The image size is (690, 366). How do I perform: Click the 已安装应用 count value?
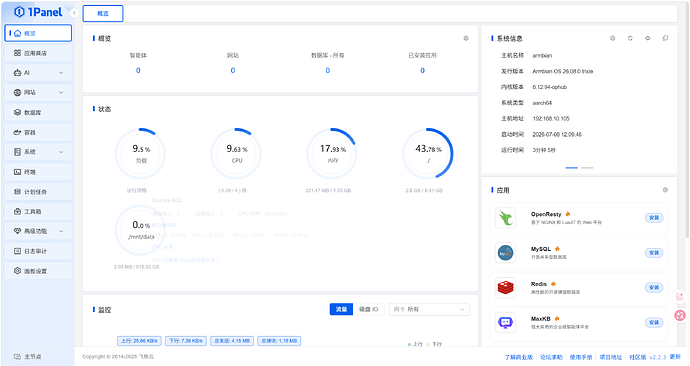click(422, 70)
